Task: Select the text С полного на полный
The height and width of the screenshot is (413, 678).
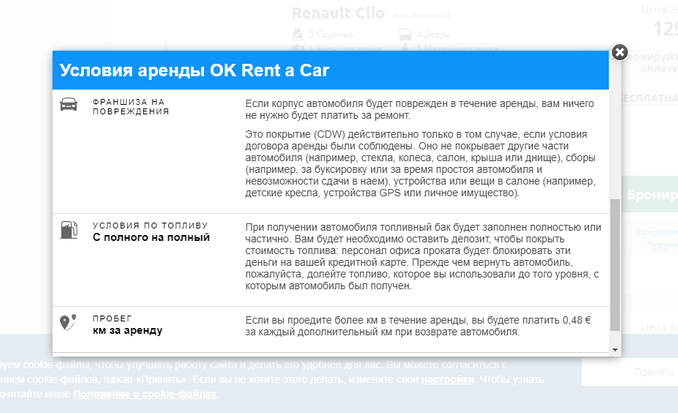Action: pyautogui.click(x=151, y=237)
